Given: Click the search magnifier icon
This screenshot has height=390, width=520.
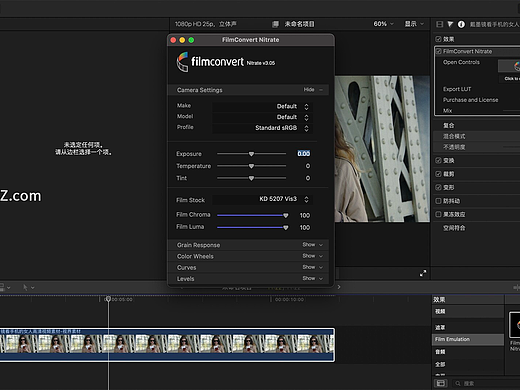Looking at the screenshot, I should pyautogui.click(x=458, y=384).
